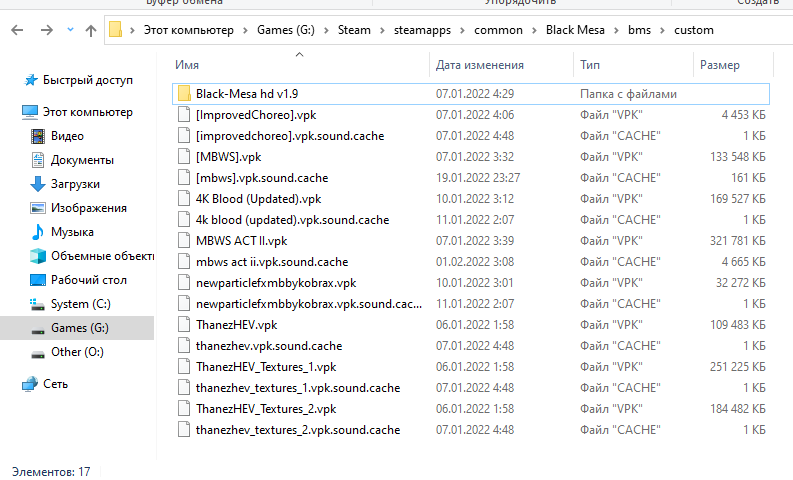793x480 pixels.
Task: Open 'Рабочий стол' in sidebar
Action: pos(89,280)
